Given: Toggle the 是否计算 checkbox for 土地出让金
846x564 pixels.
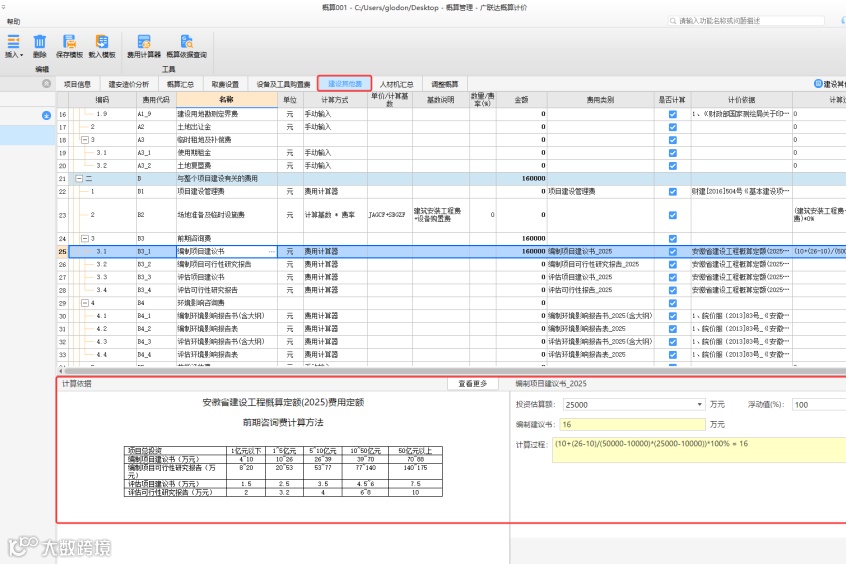Looking at the screenshot, I should [x=672, y=127].
